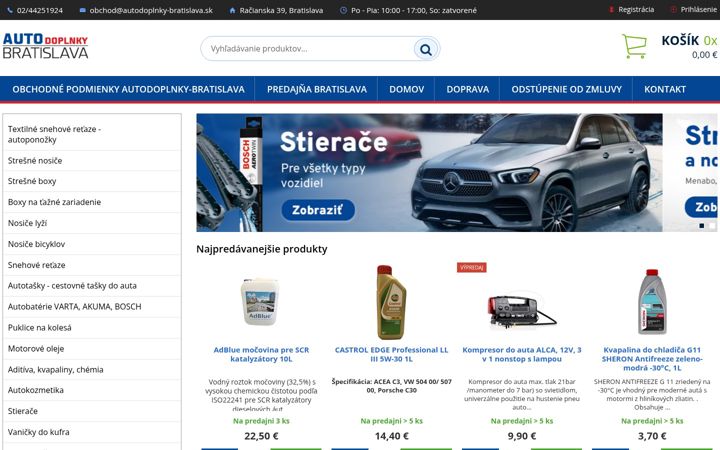Click the Castrol price 14,40 €

click(x=391, y=436)
